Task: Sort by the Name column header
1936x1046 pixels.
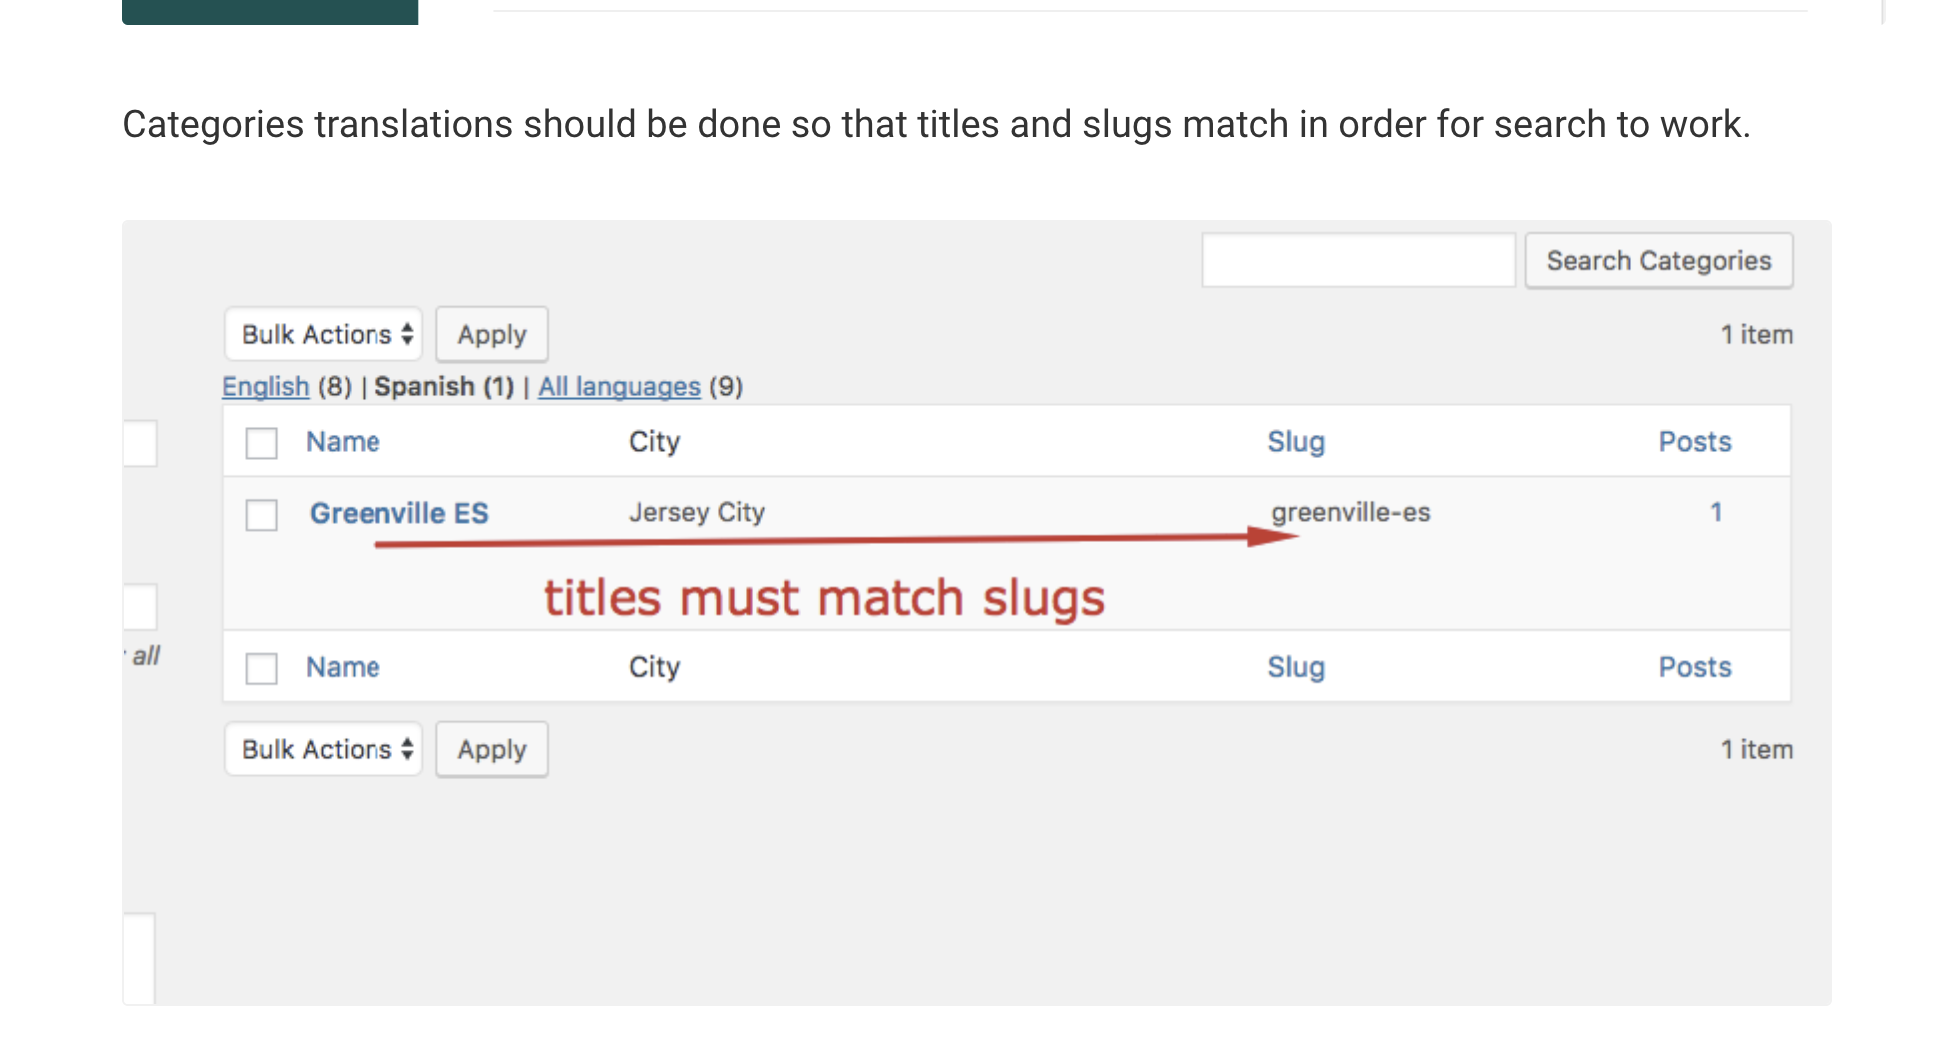Action: pyautogui.click(x=342, y=442)
